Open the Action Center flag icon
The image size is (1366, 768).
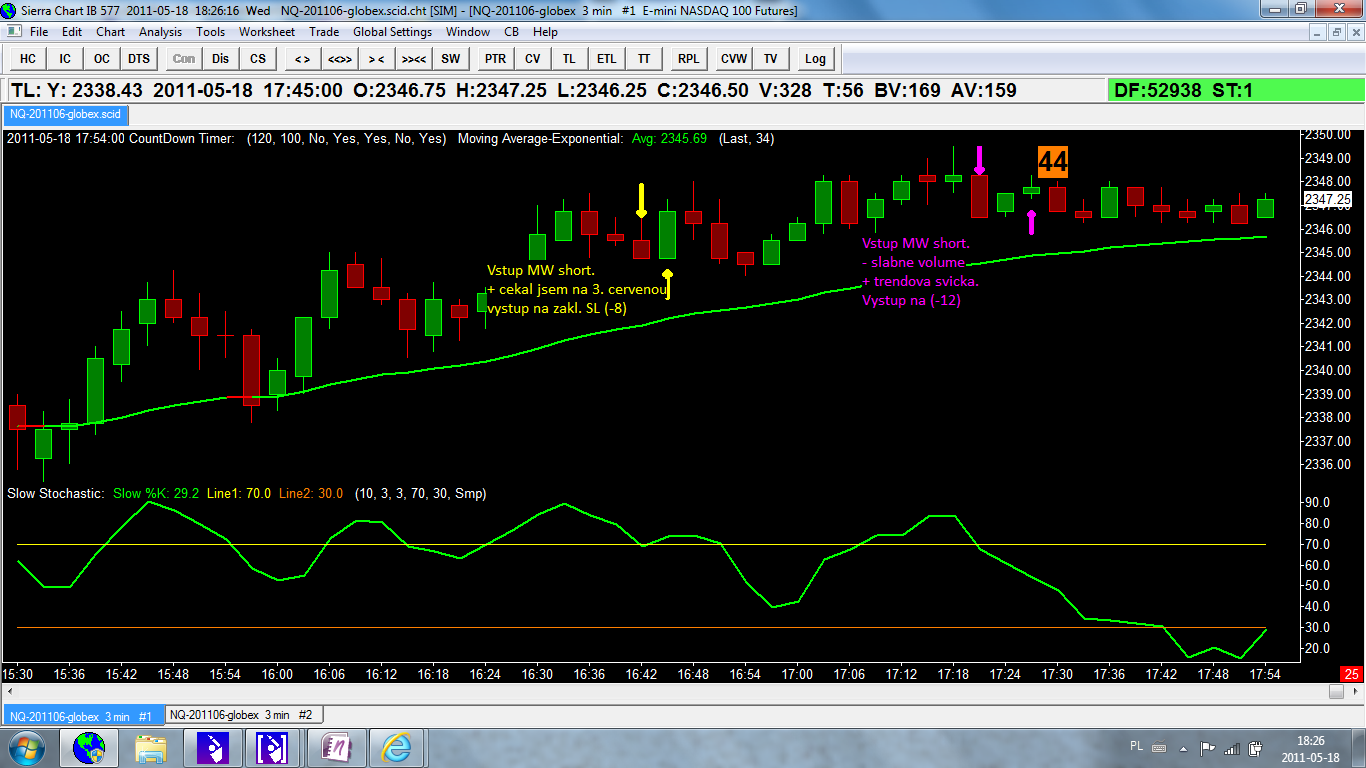coord(1209,748)
